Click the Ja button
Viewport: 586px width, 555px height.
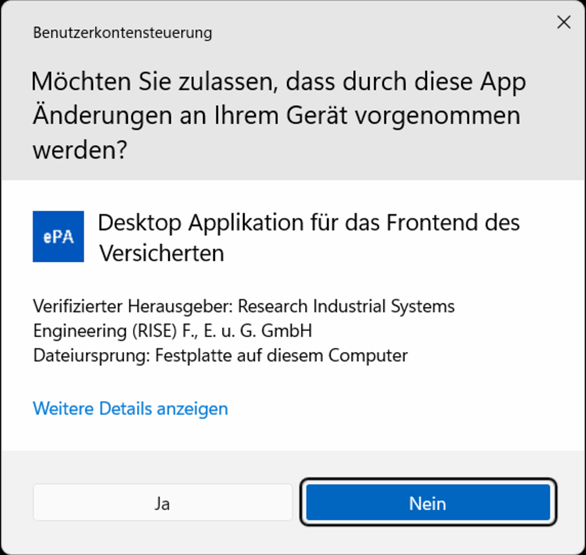tap(163, 503)
